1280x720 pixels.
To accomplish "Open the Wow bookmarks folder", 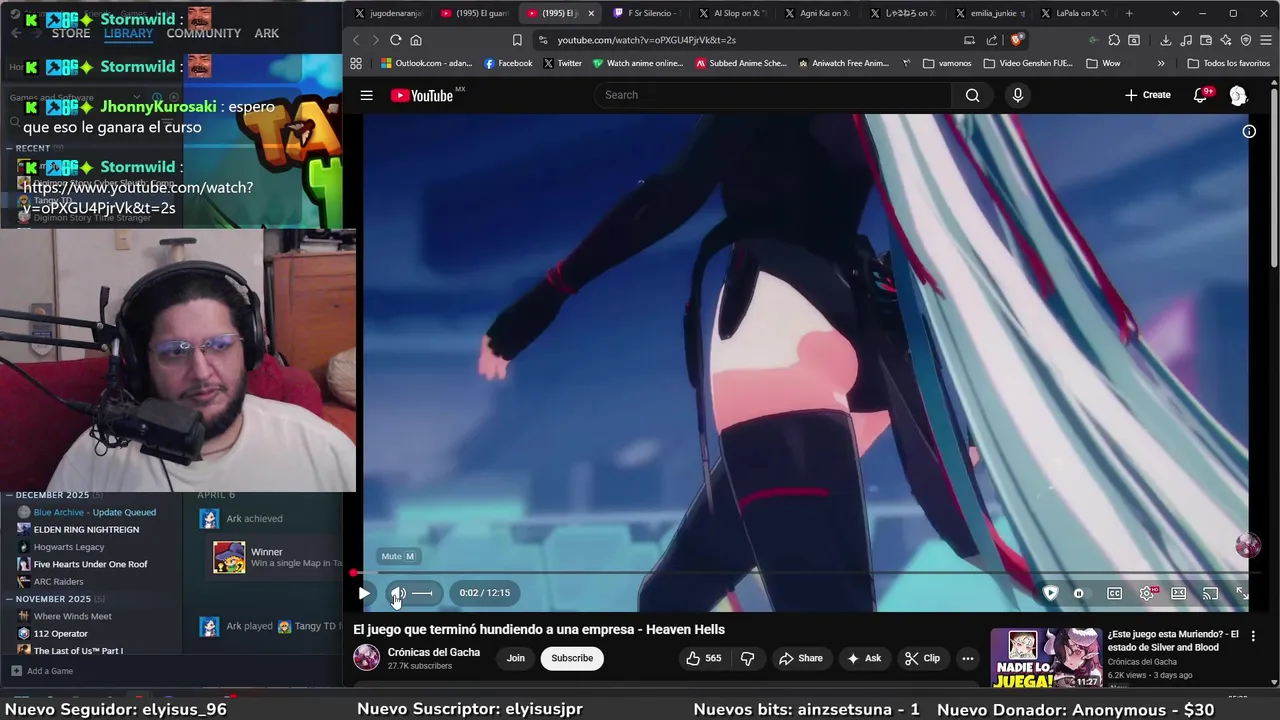I will 1102,63.
